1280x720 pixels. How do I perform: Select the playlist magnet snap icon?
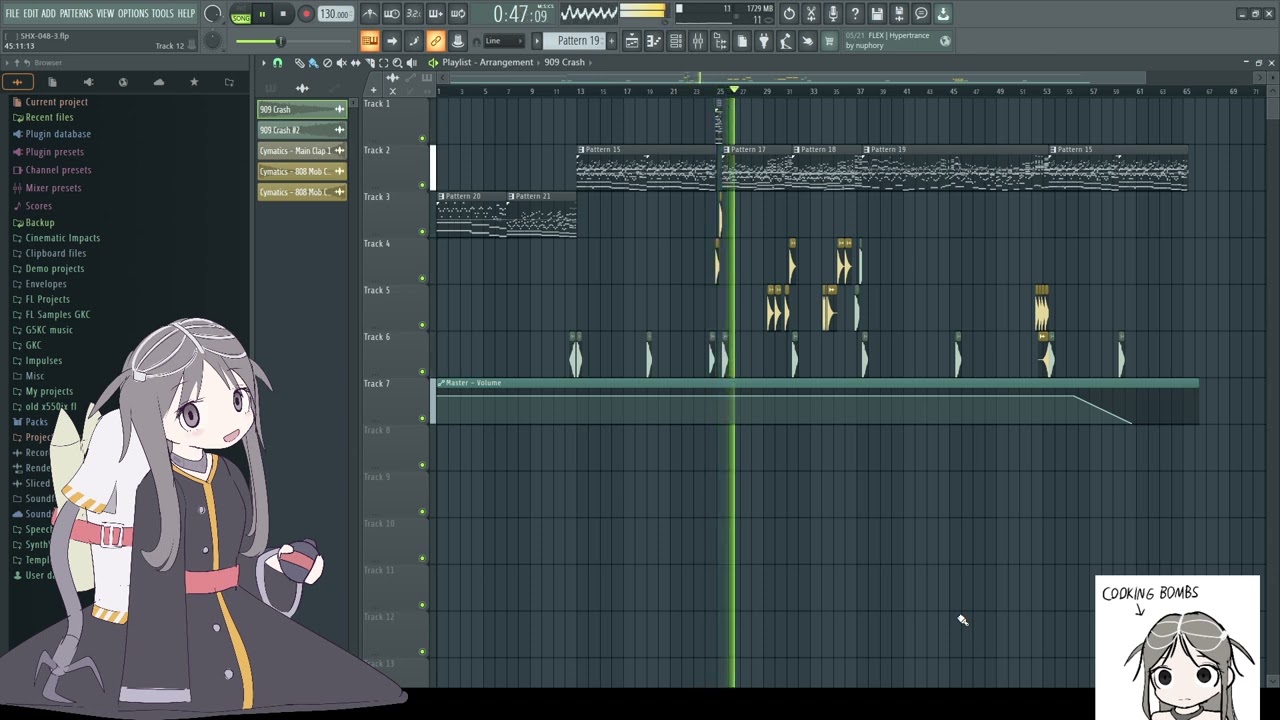[277, 63]
